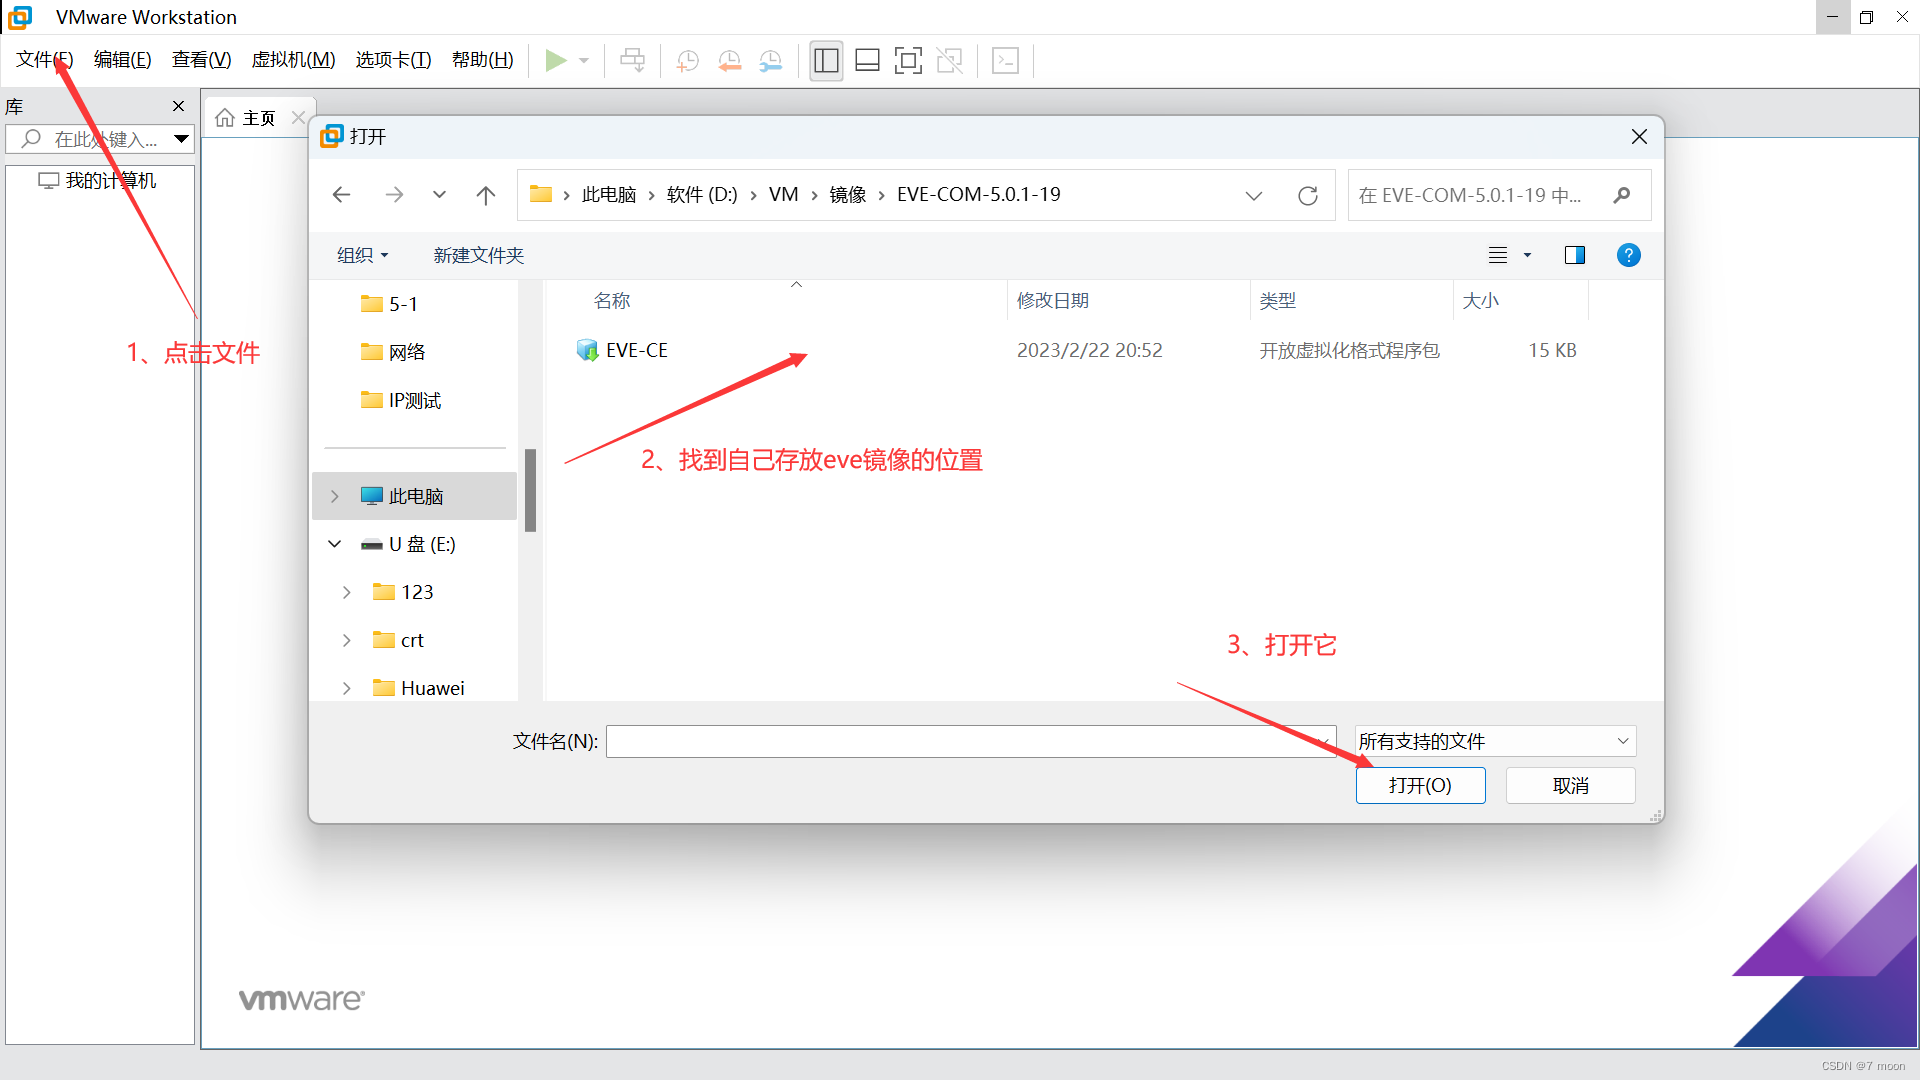The width and height of the screenshot is (1920, 1080).
Task: Click the 新建文件夹 button
Action: [x=478, y=255]
